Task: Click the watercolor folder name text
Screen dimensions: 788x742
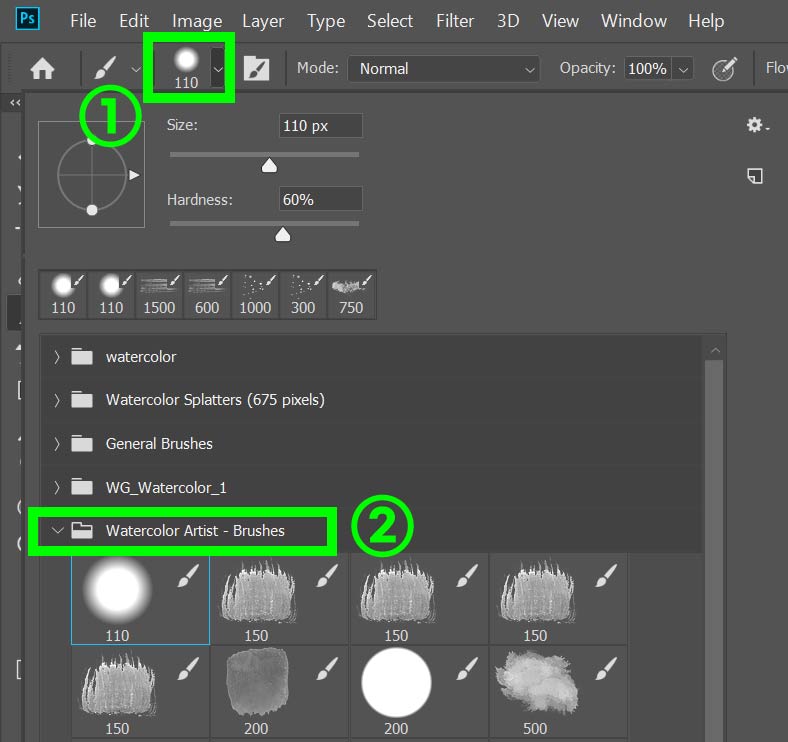Action: click(141, 357)
